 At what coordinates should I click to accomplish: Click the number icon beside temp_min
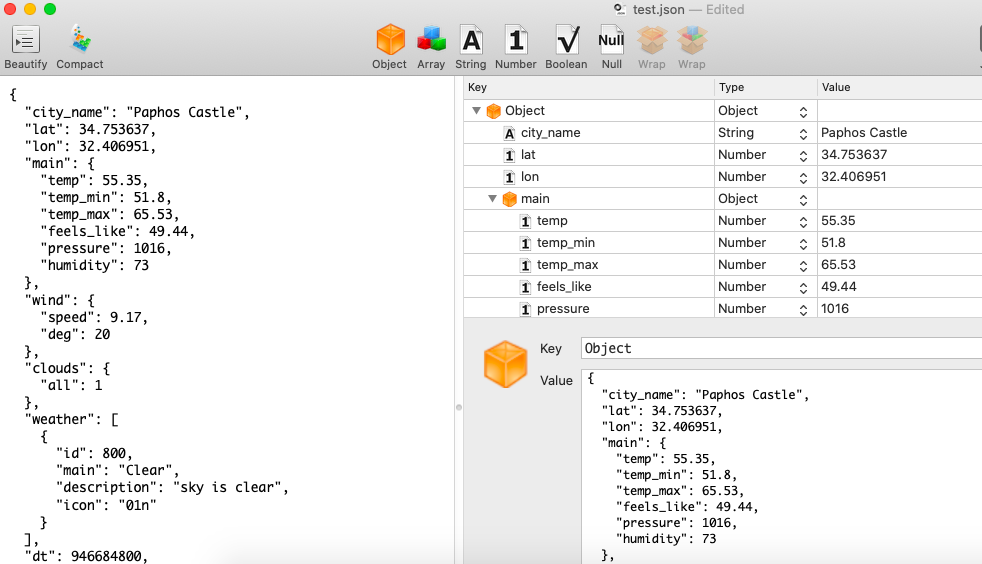[525, 243]
